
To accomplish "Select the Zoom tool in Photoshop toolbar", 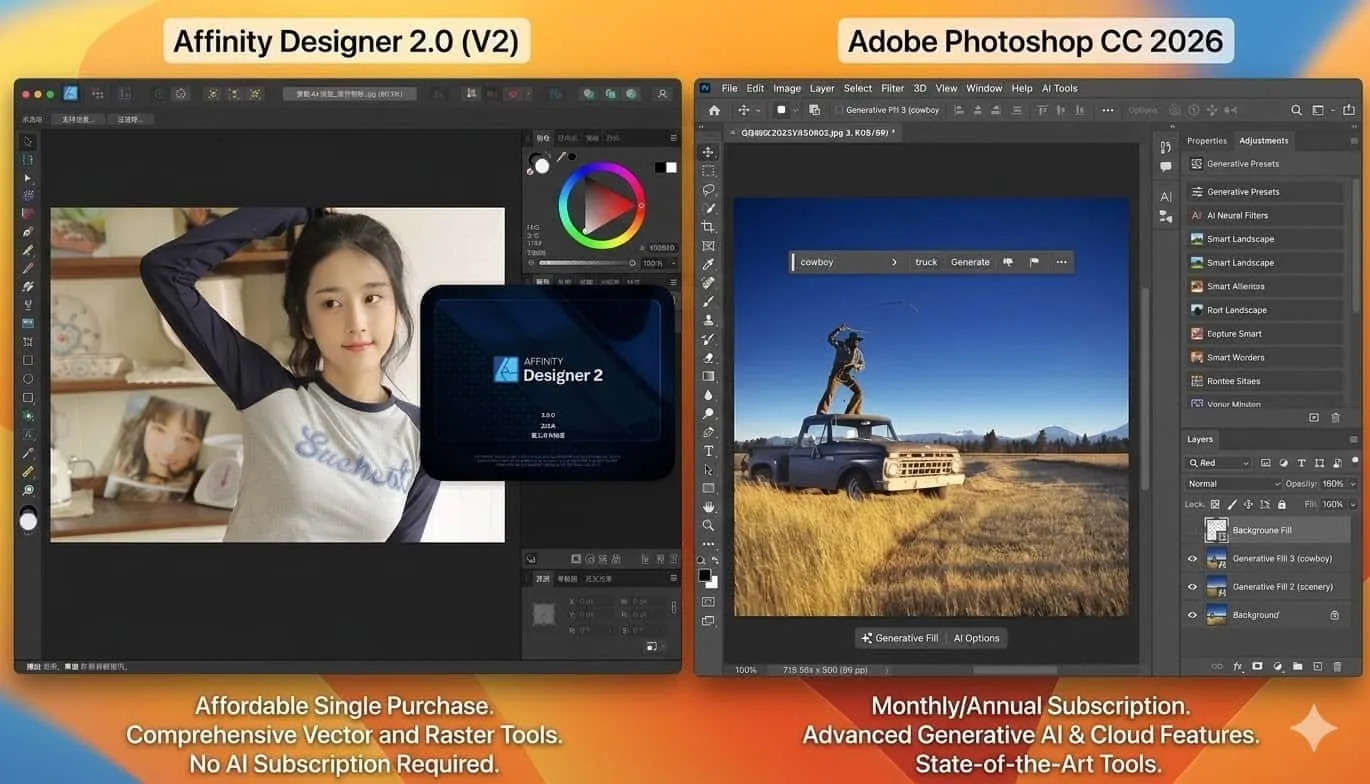I will [x=709, y=524].
